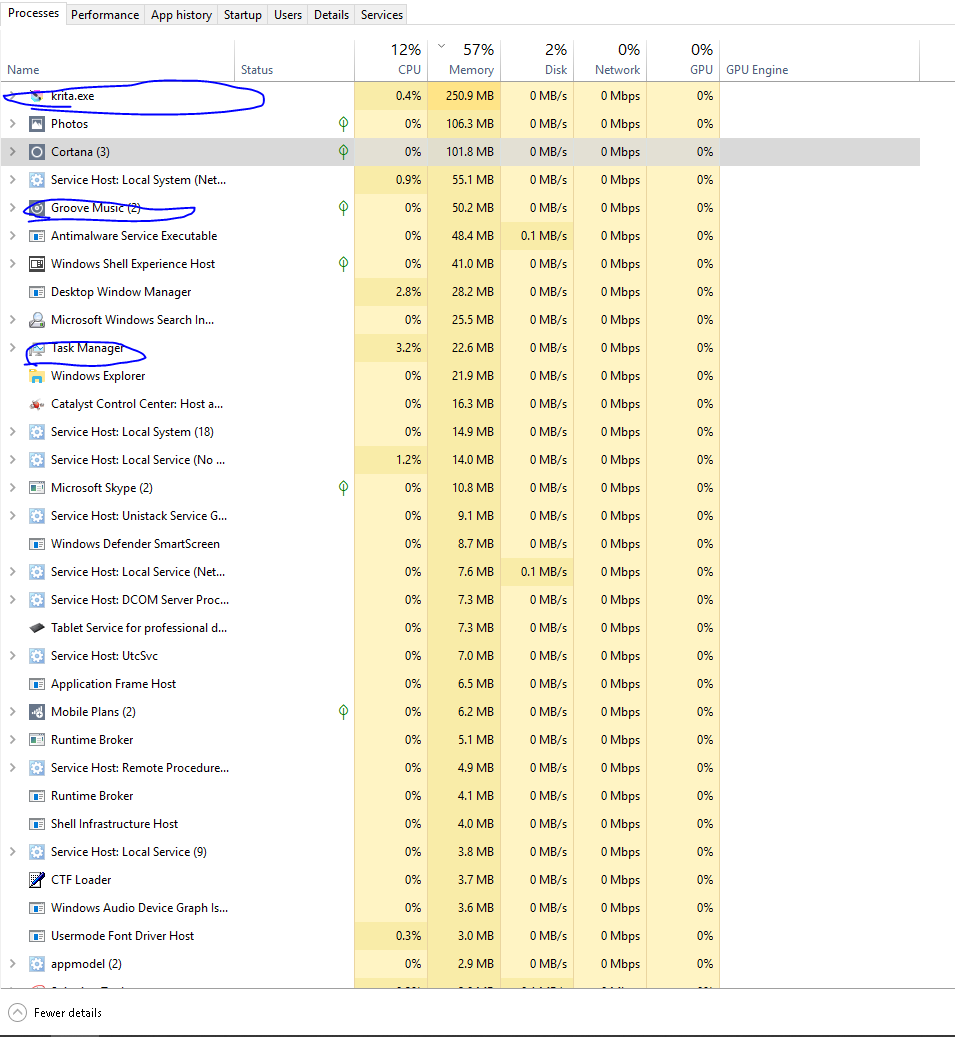Viewport: 955px width, 1037px height.
Task: Click the Windows Explorer folder icon
Action: pos(37,376)
